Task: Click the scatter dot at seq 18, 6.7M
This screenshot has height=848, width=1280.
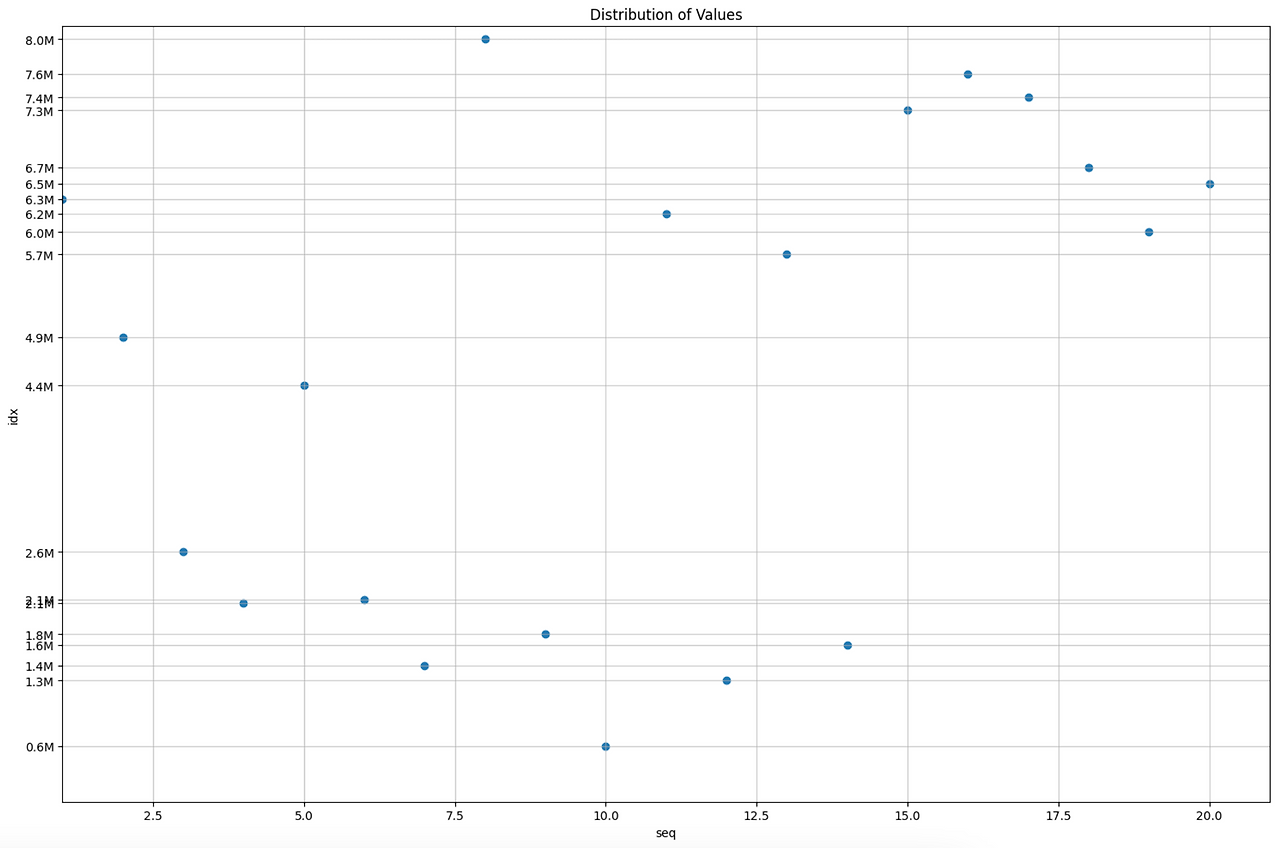Action: coord(1089,168)
